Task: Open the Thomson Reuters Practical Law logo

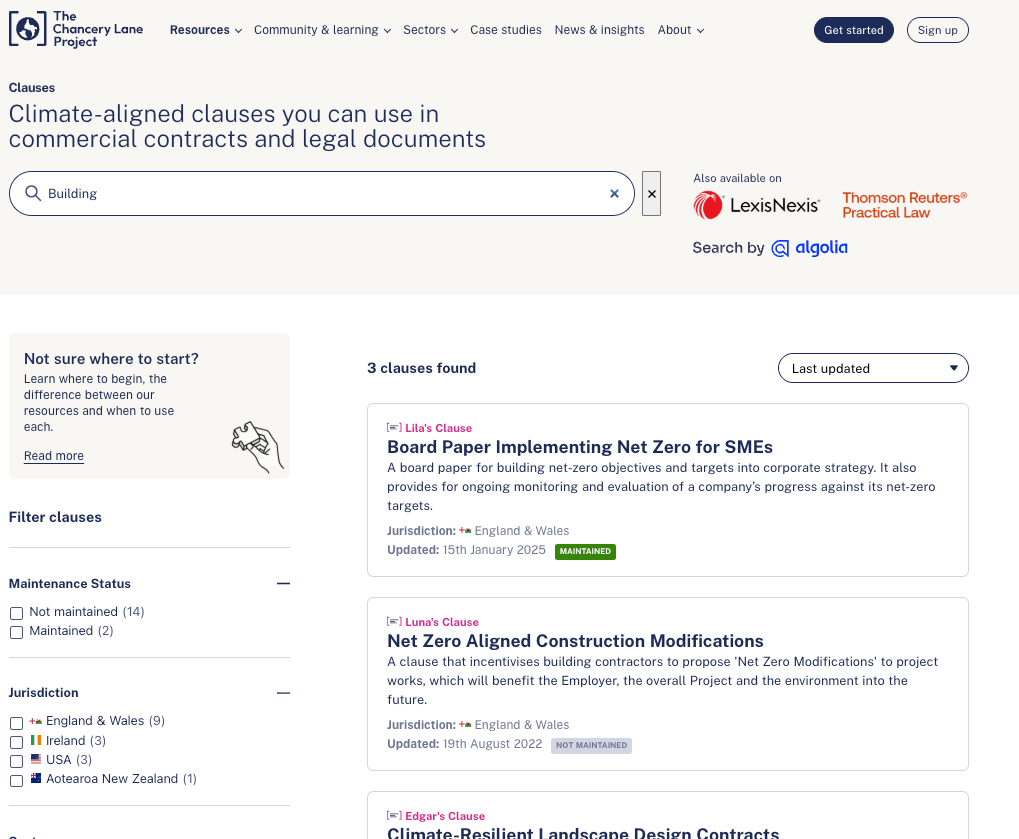Action: coord(904,206)
